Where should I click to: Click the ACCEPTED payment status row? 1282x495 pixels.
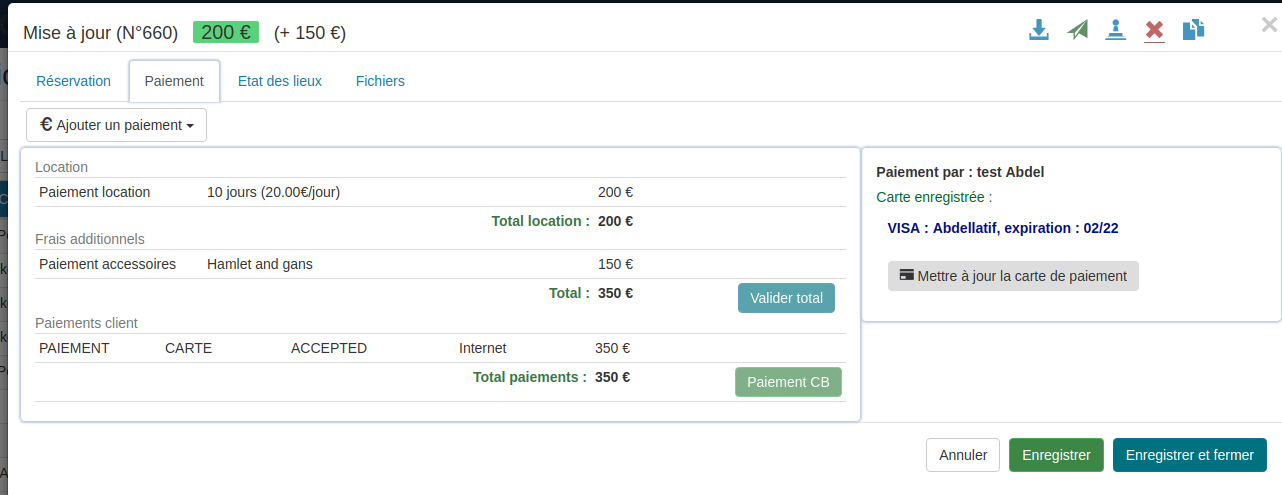click(x=329, y=348)
